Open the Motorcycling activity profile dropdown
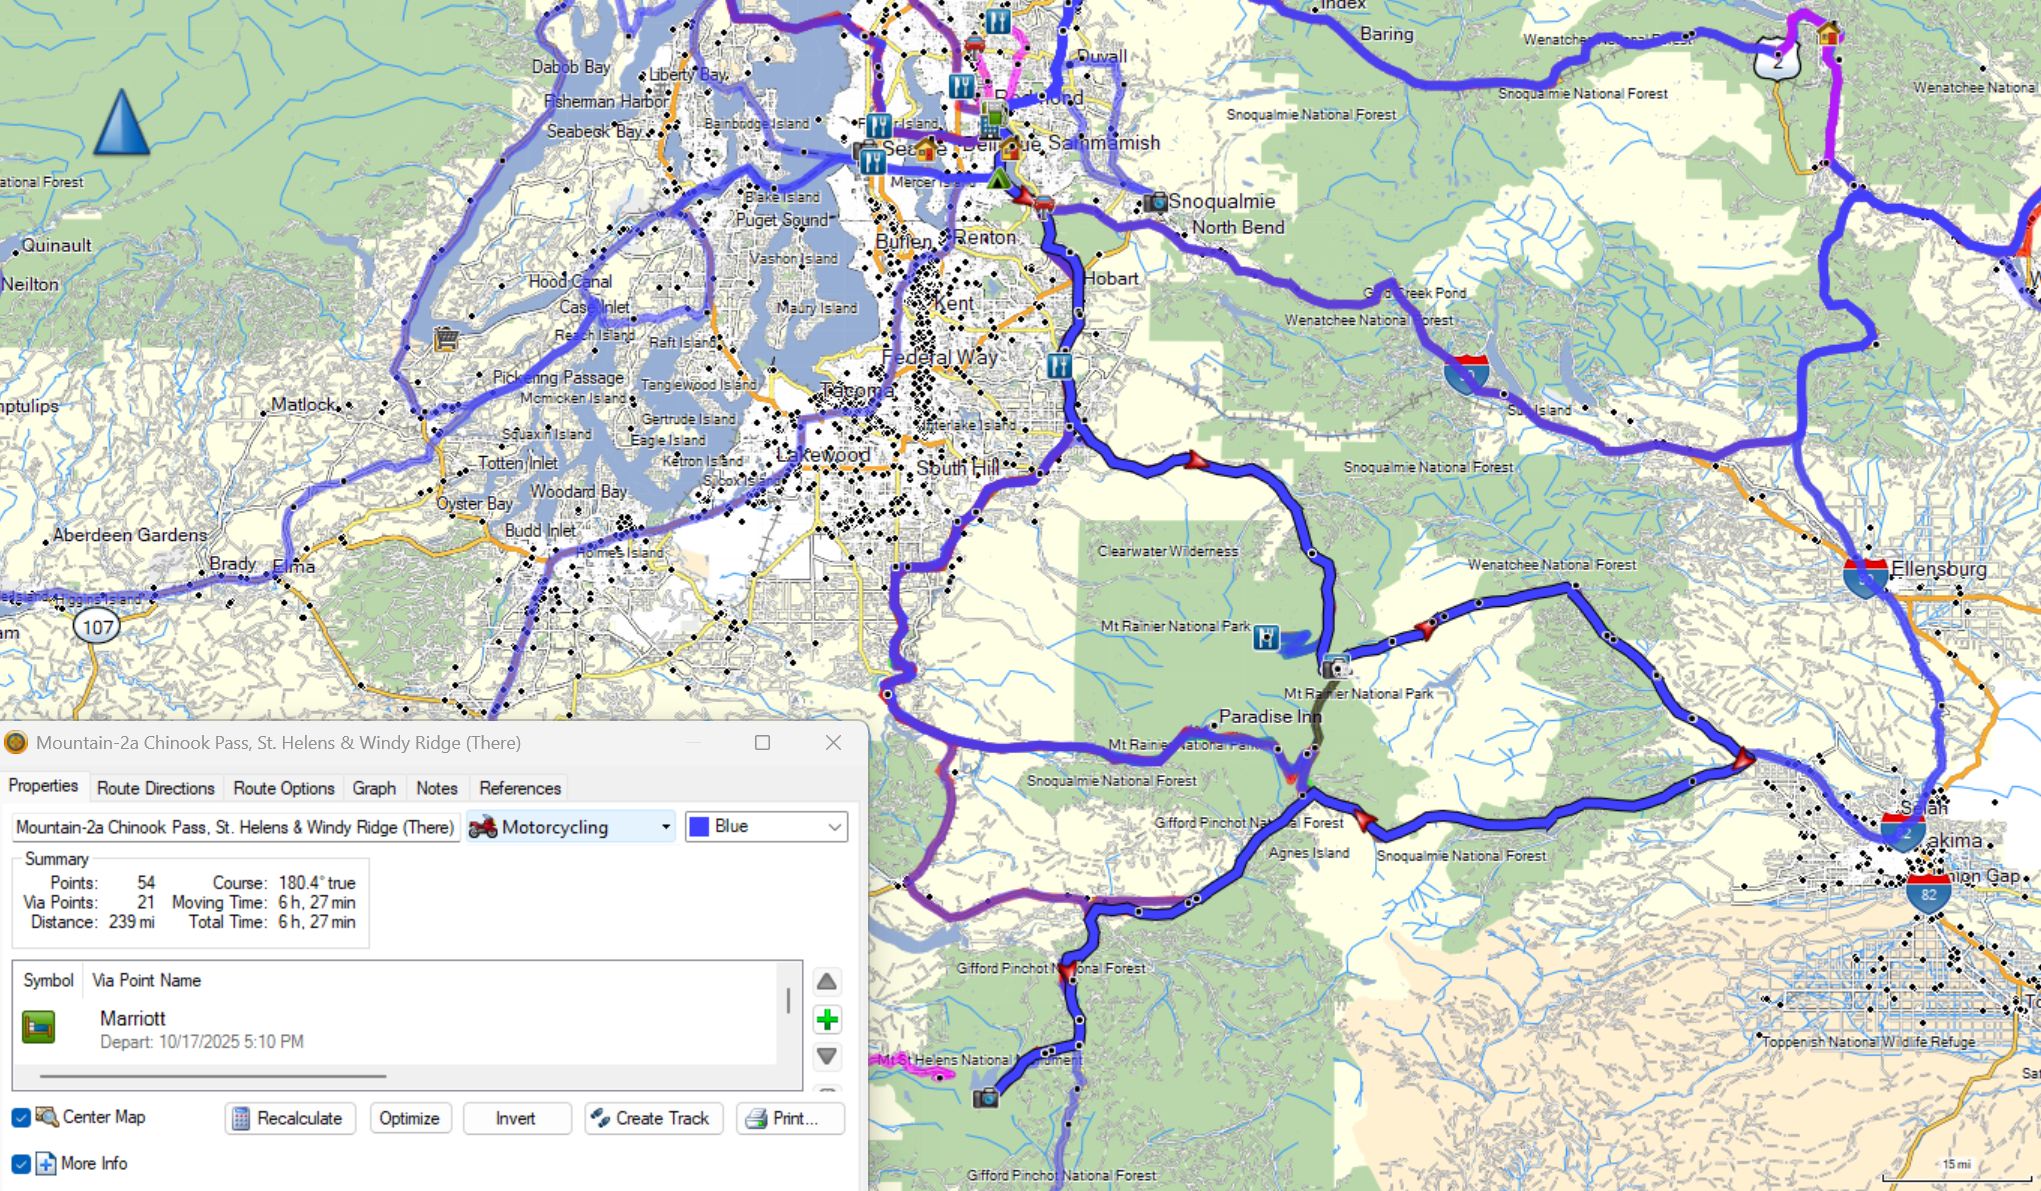 (x=571, y=827)
